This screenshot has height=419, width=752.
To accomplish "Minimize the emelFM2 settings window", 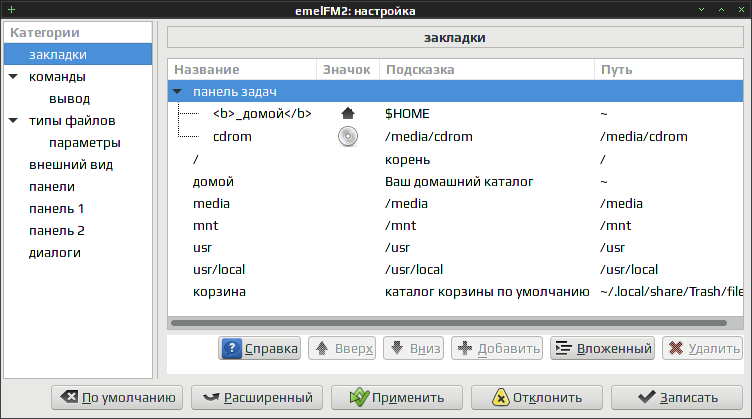I will [x=701, y=10].
